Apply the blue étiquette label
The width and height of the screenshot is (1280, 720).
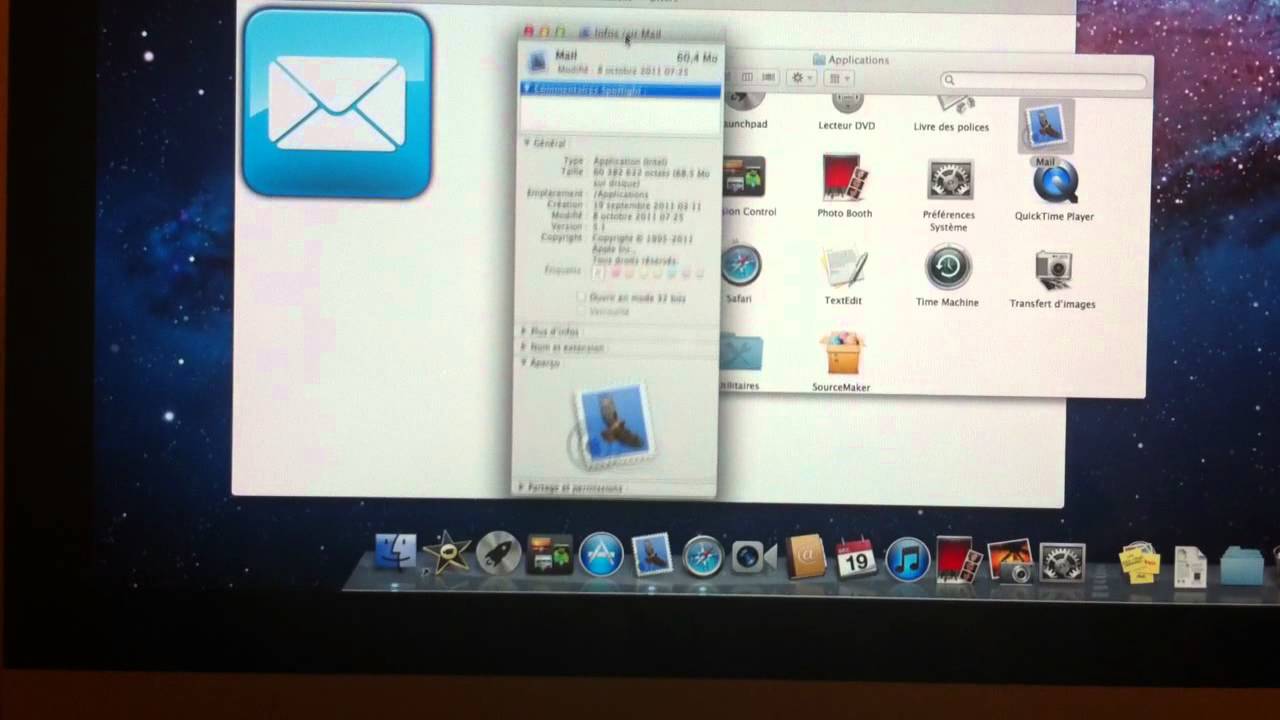click(x=672, y=272)
